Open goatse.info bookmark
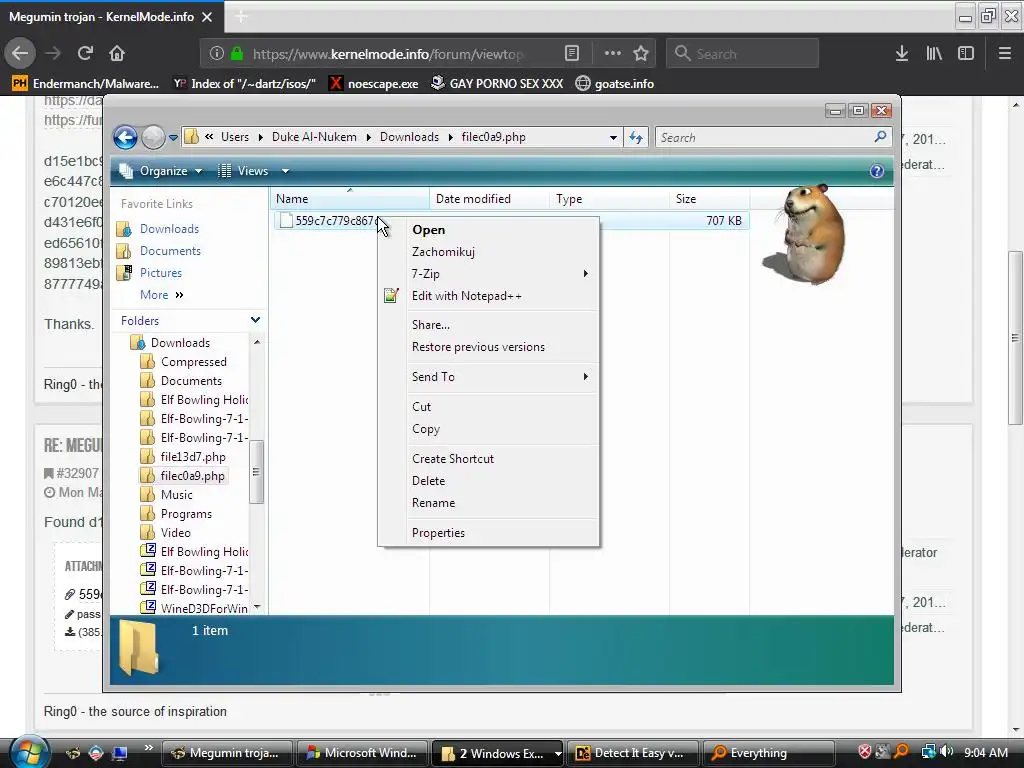 point(615,84)
